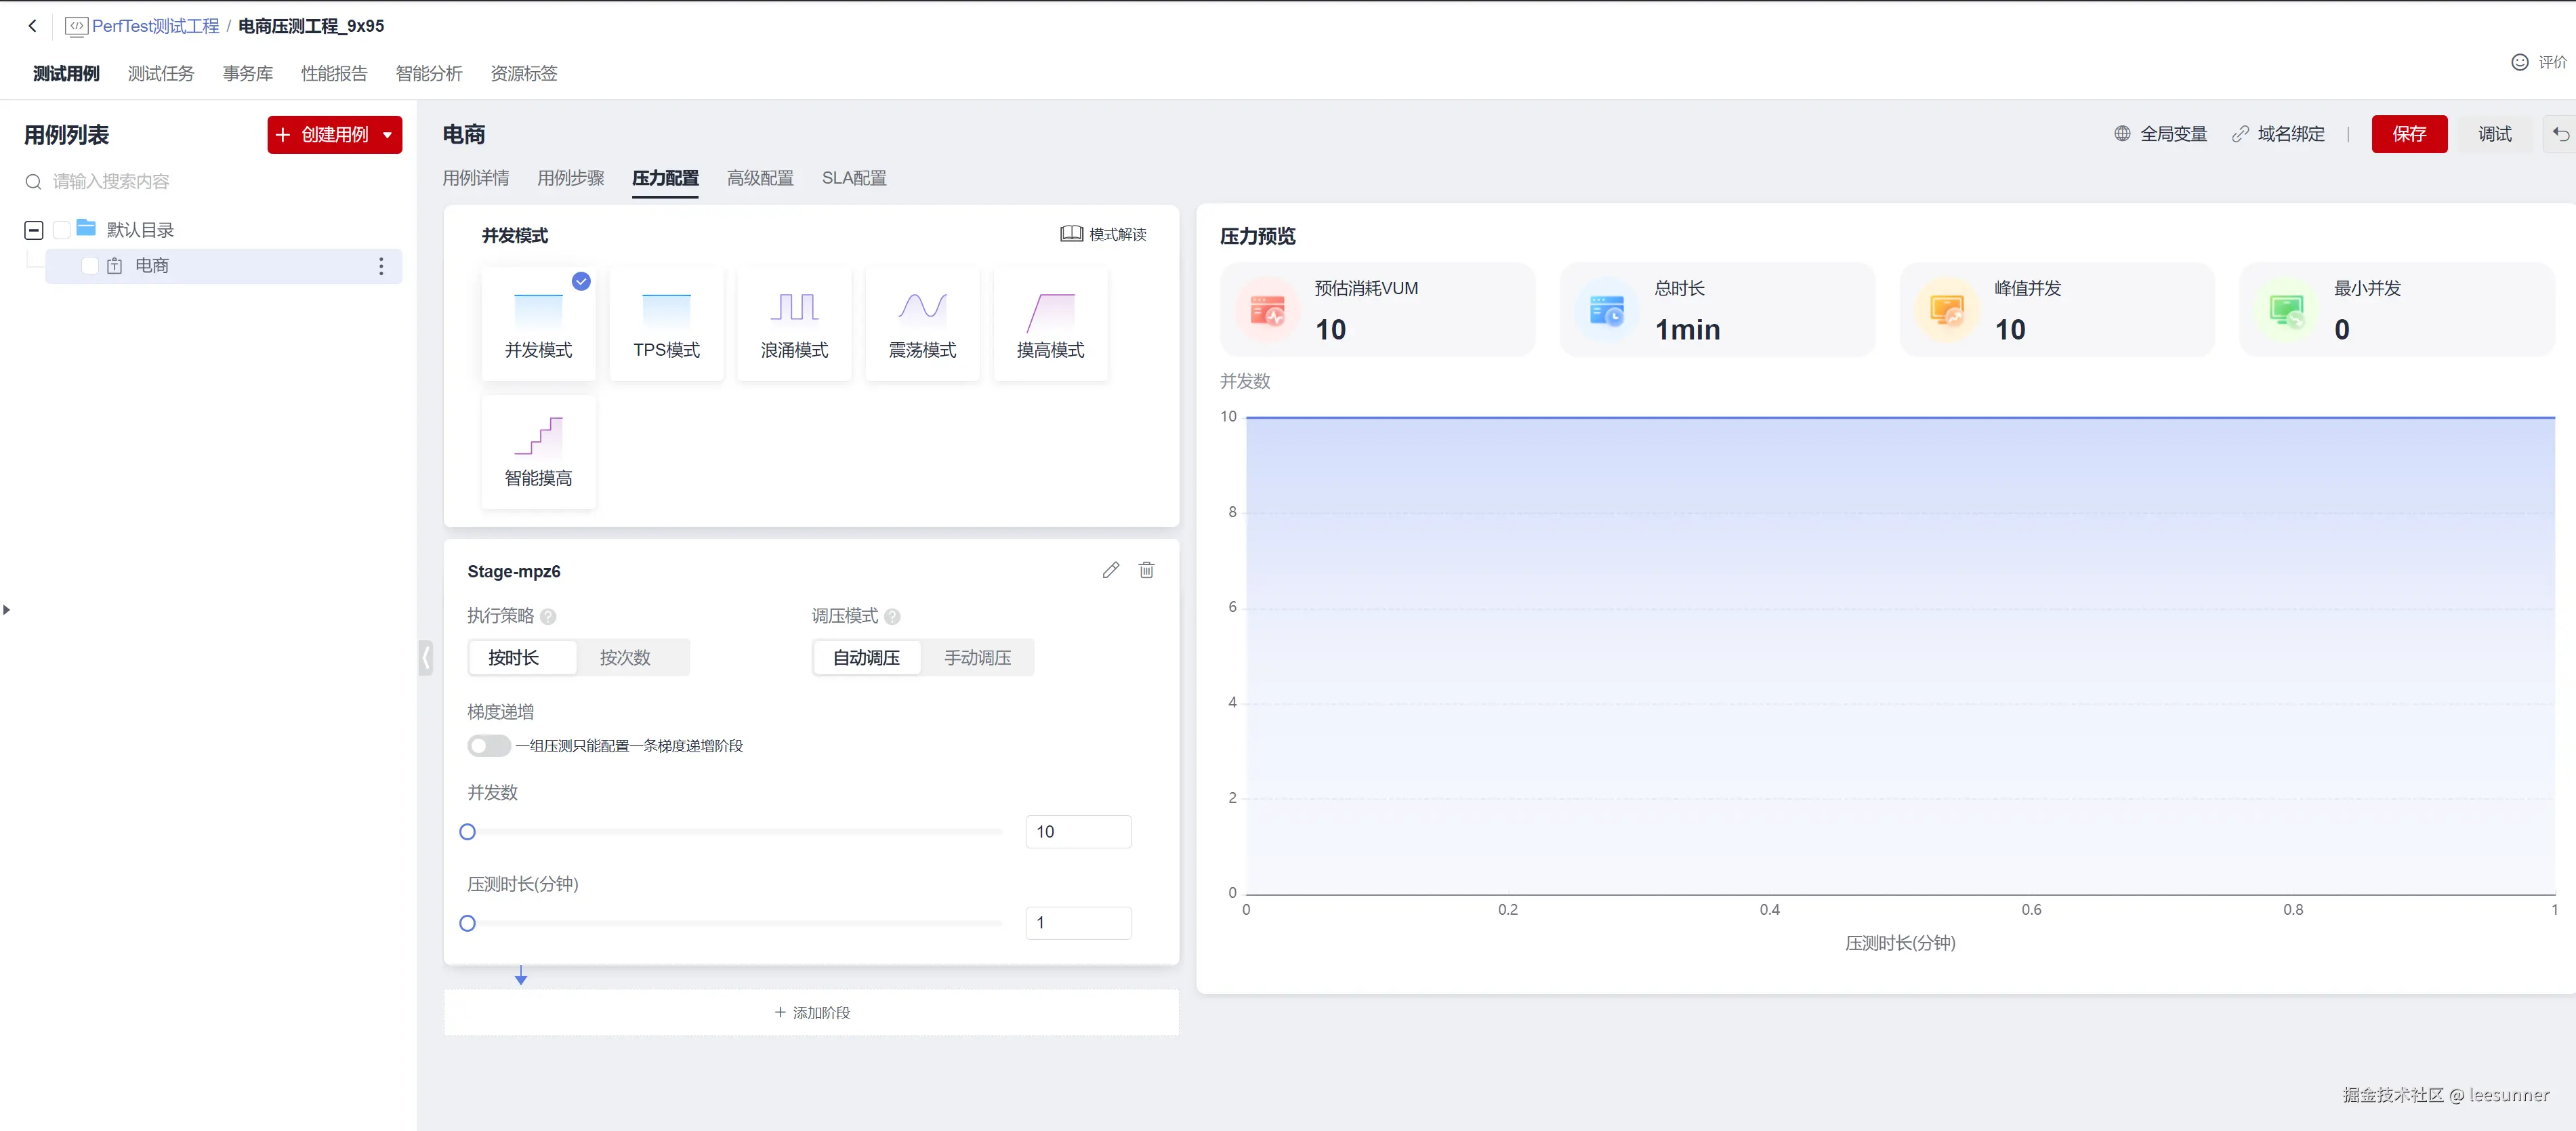Image resolution: width=2576 pixels, height=1131 pixels.
Task: Open the three-dot menu for 电商
Action: click(381, 266)
